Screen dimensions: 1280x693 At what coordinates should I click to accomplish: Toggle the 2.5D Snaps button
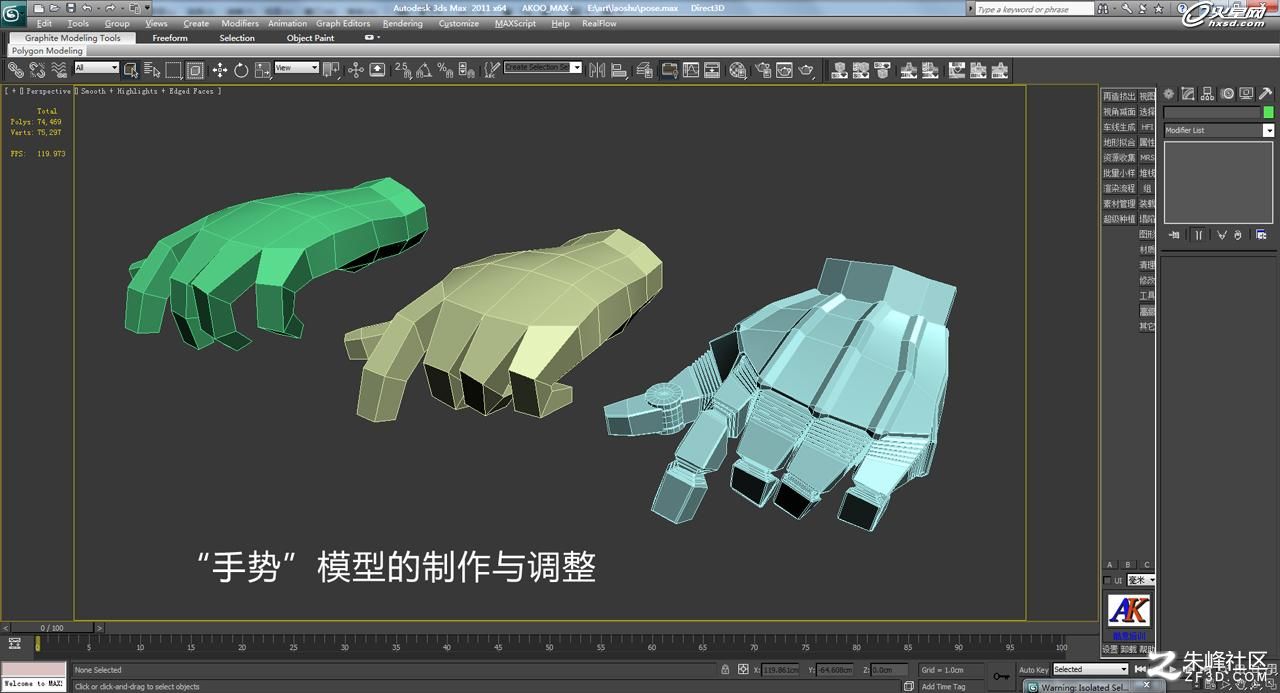(x=402, y=69)
